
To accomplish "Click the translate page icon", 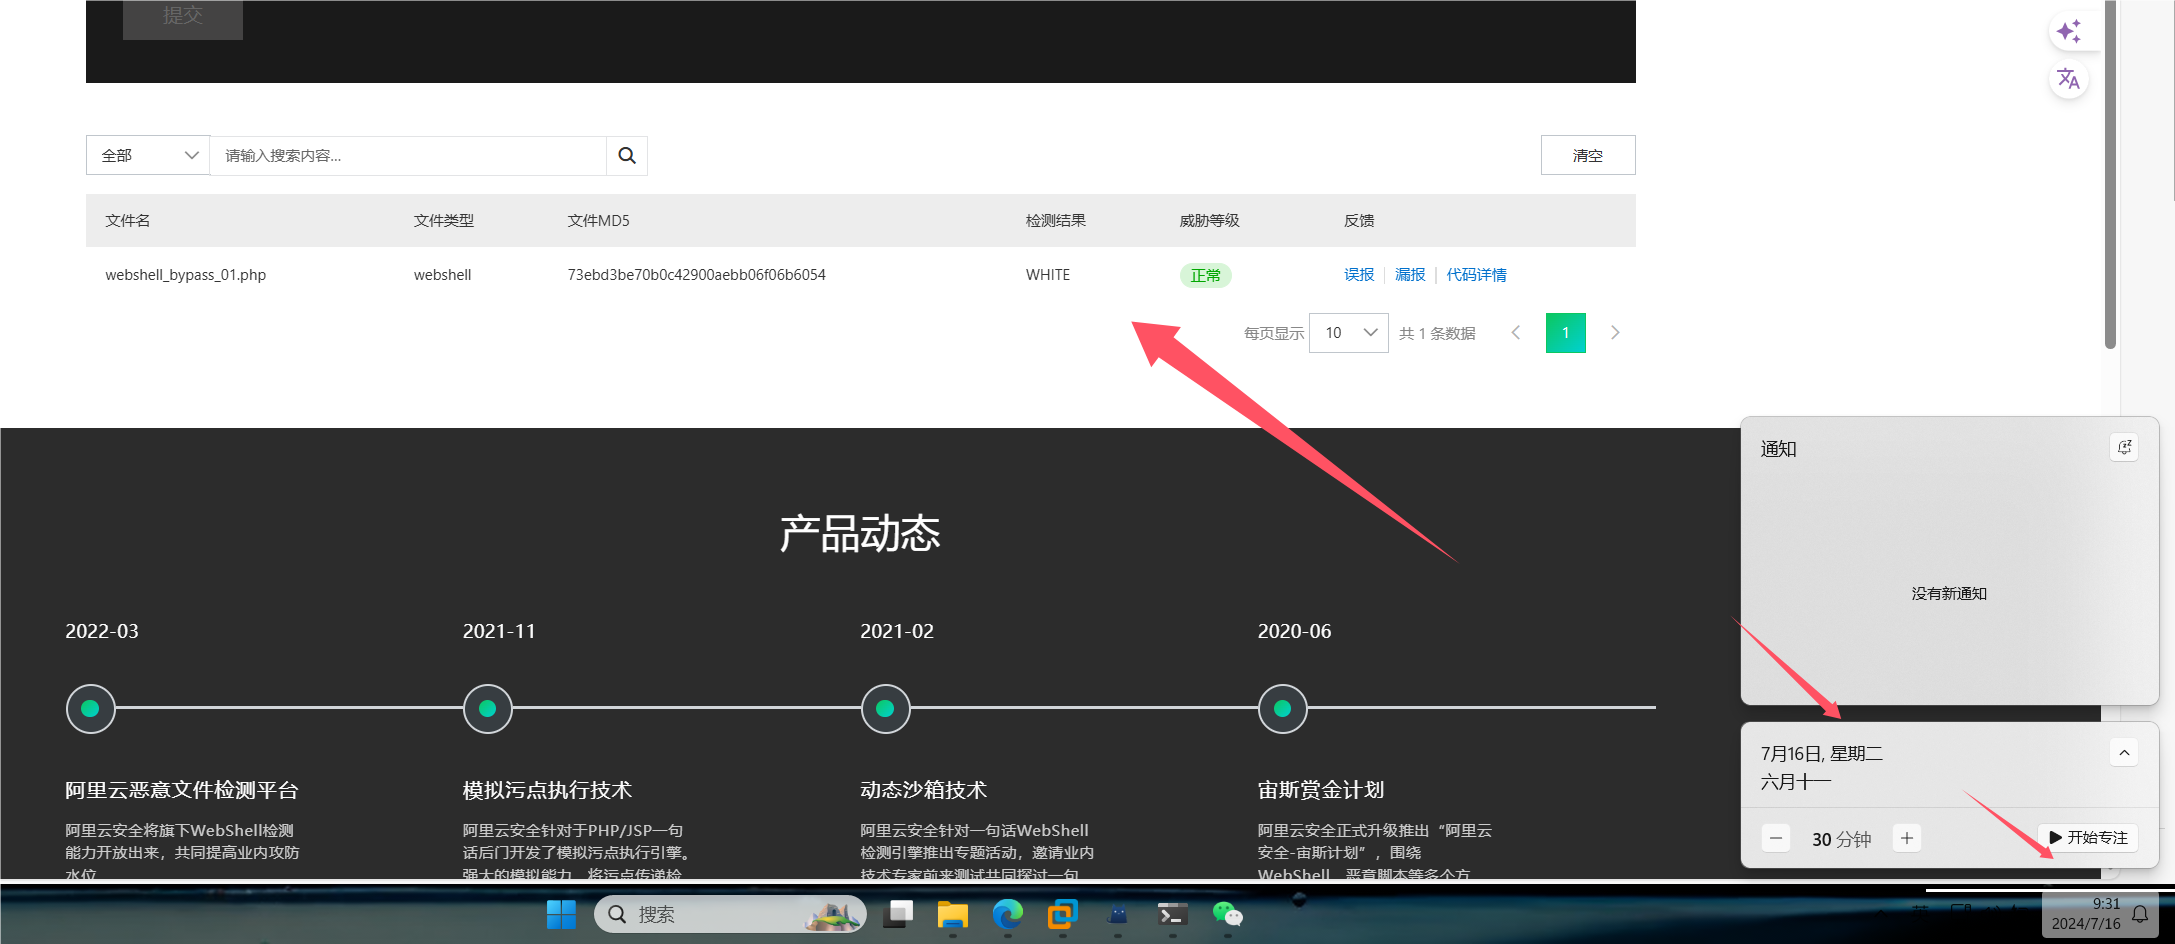I will coord(2069,79).
